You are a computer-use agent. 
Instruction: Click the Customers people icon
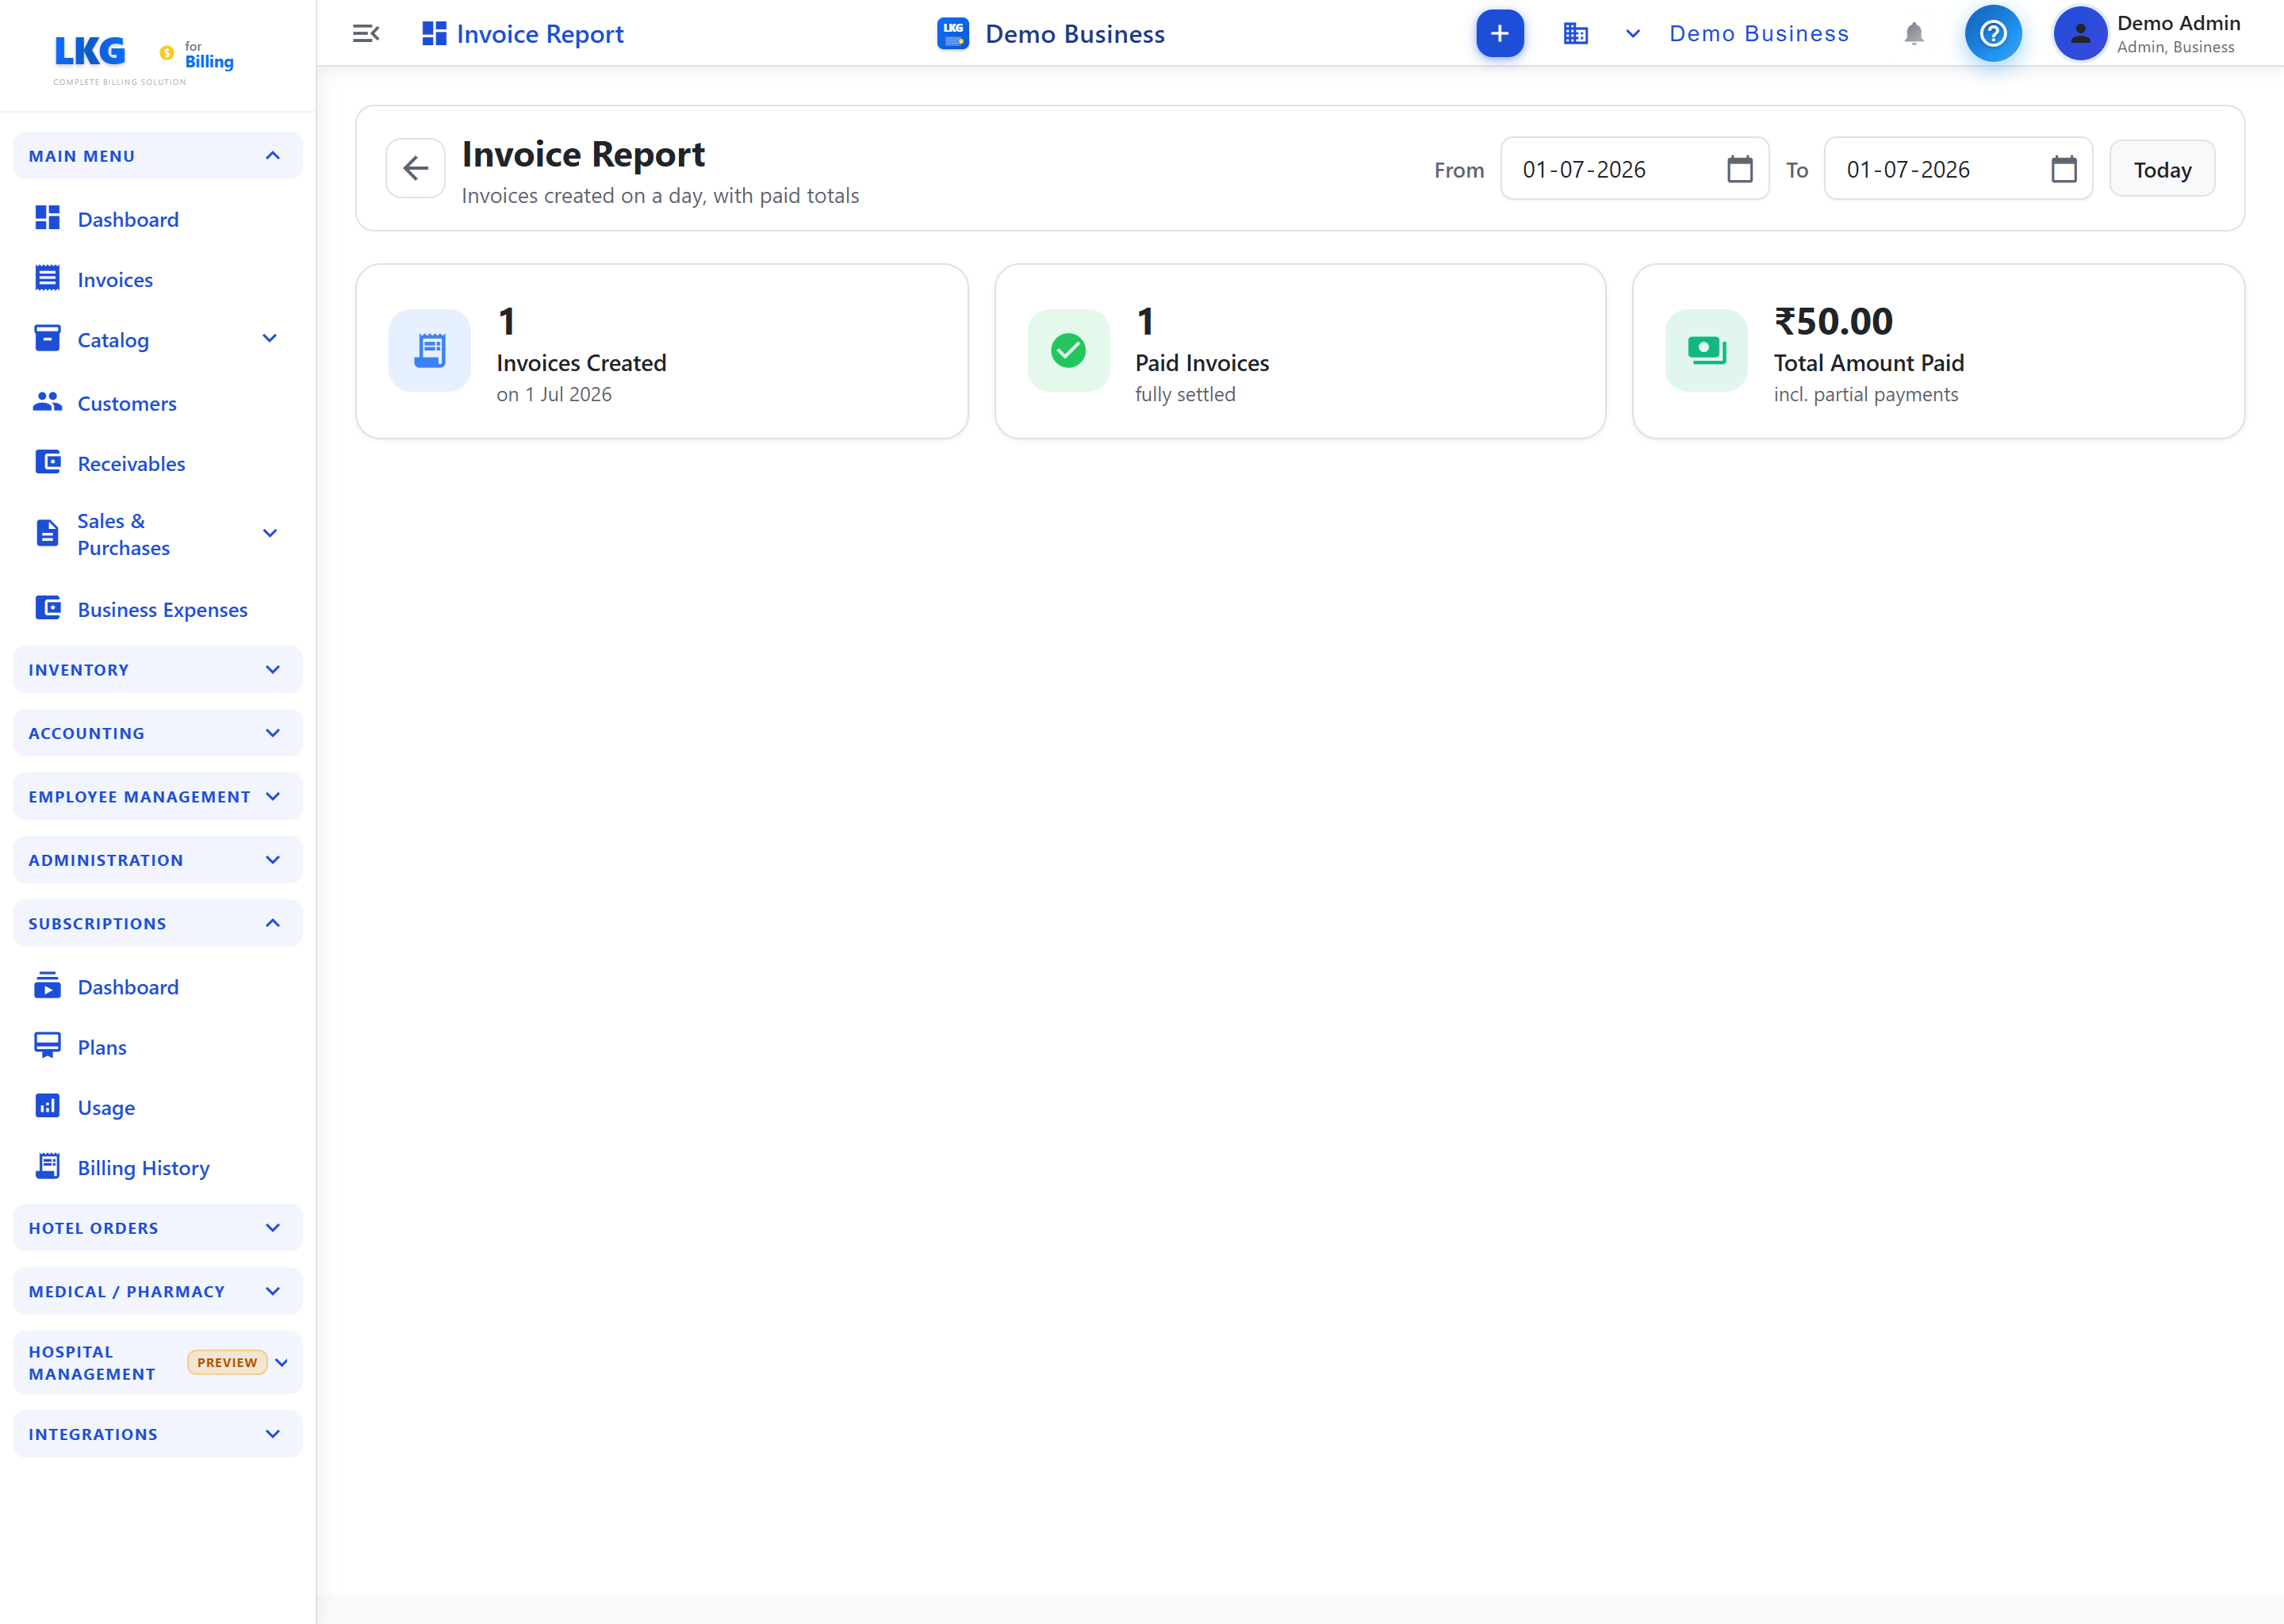coord(47,402)
